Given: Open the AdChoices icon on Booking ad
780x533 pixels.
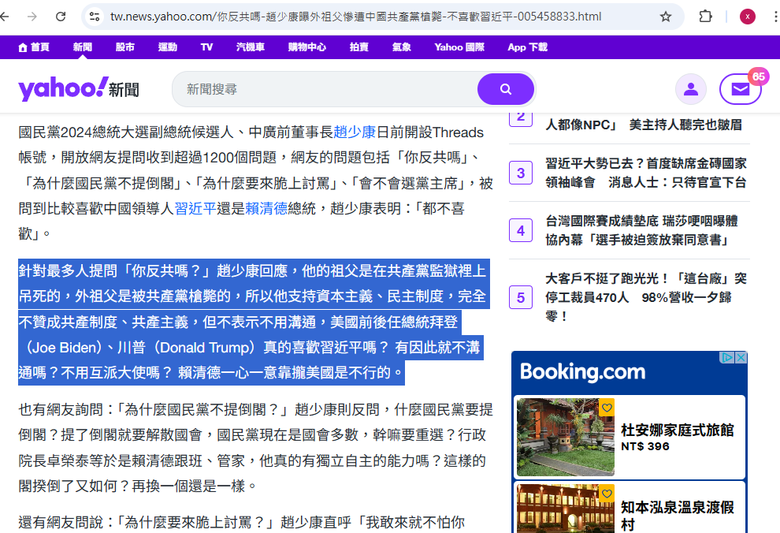Looking at the screenshot, I should click(728, 357).
